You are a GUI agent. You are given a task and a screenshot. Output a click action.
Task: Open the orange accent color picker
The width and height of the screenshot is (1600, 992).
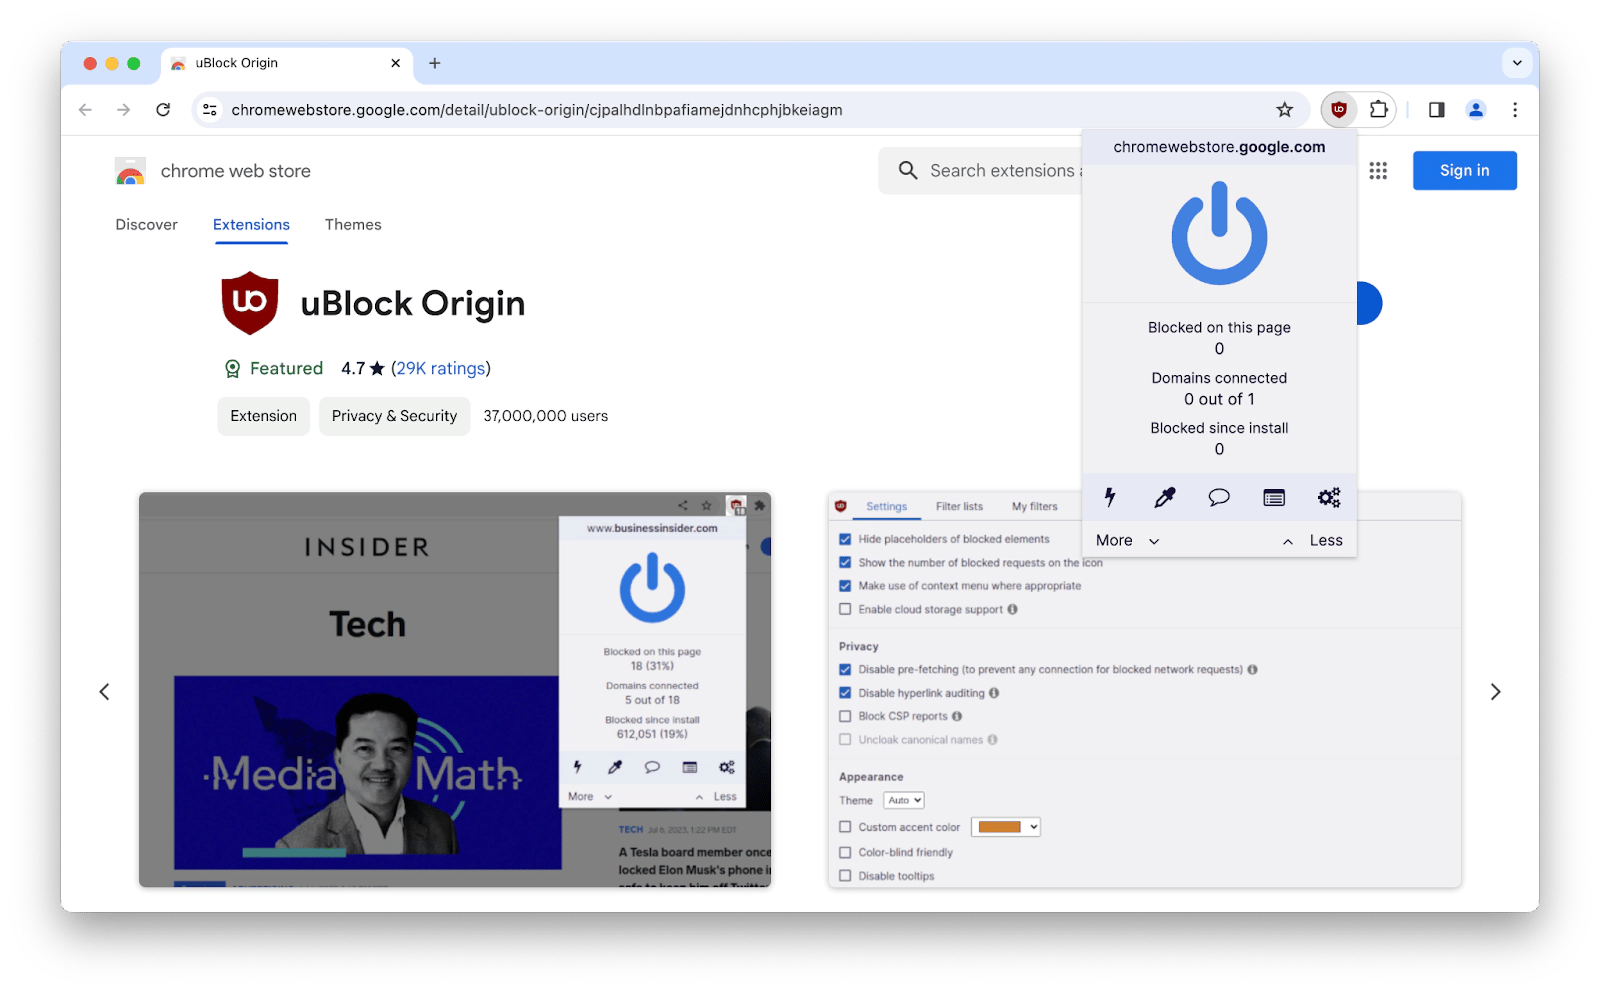(1006, 827)
